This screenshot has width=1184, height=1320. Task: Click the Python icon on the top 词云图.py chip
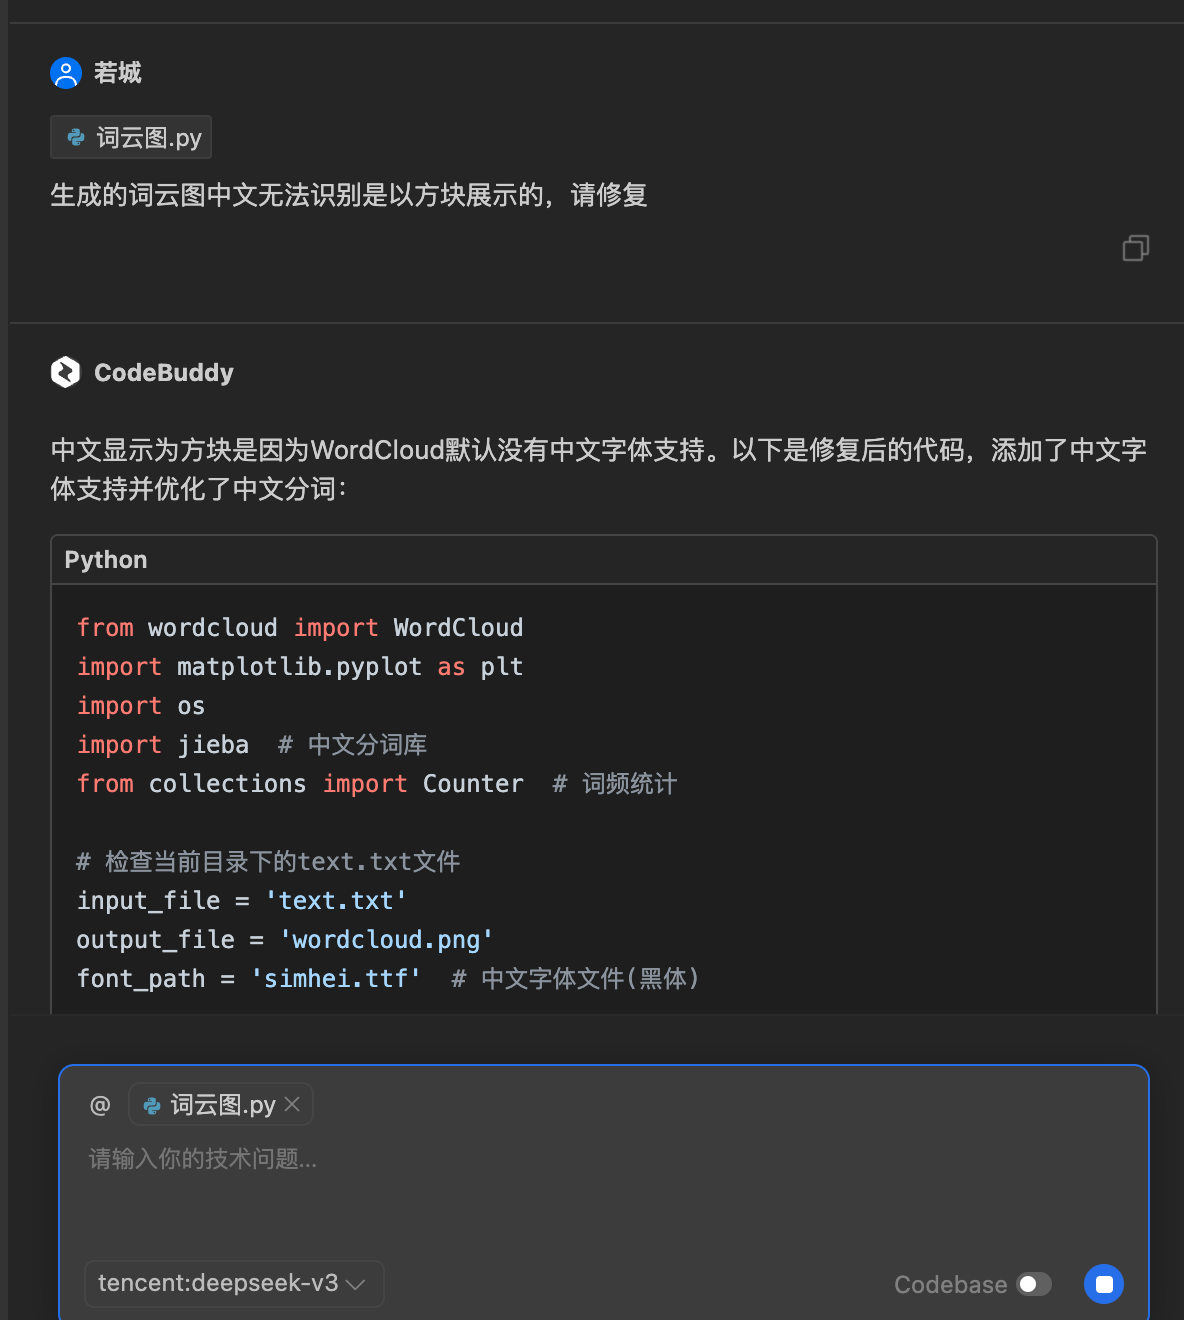click(76, 137)
